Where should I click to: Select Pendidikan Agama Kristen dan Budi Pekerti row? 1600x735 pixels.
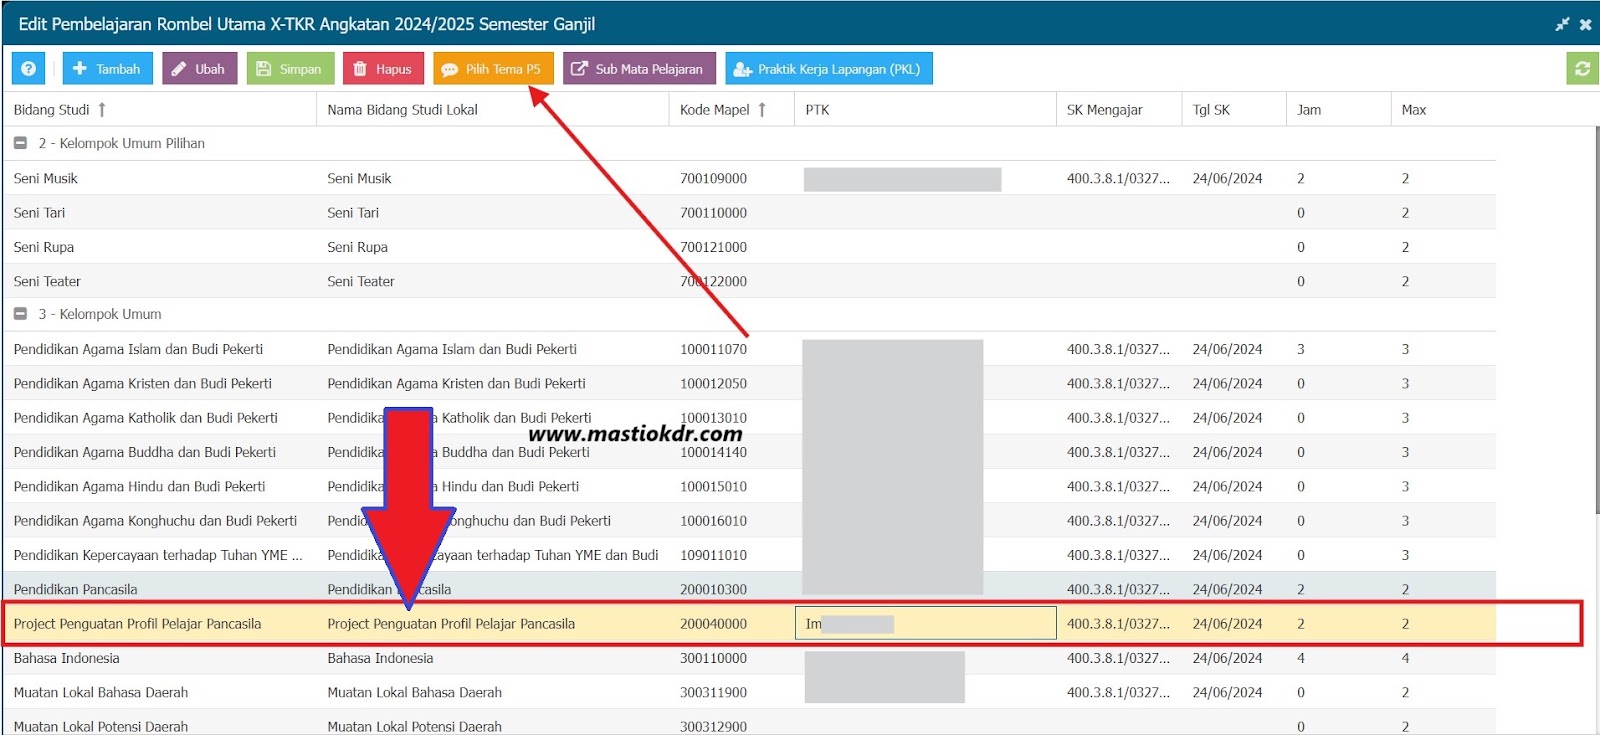click(750, 383)
